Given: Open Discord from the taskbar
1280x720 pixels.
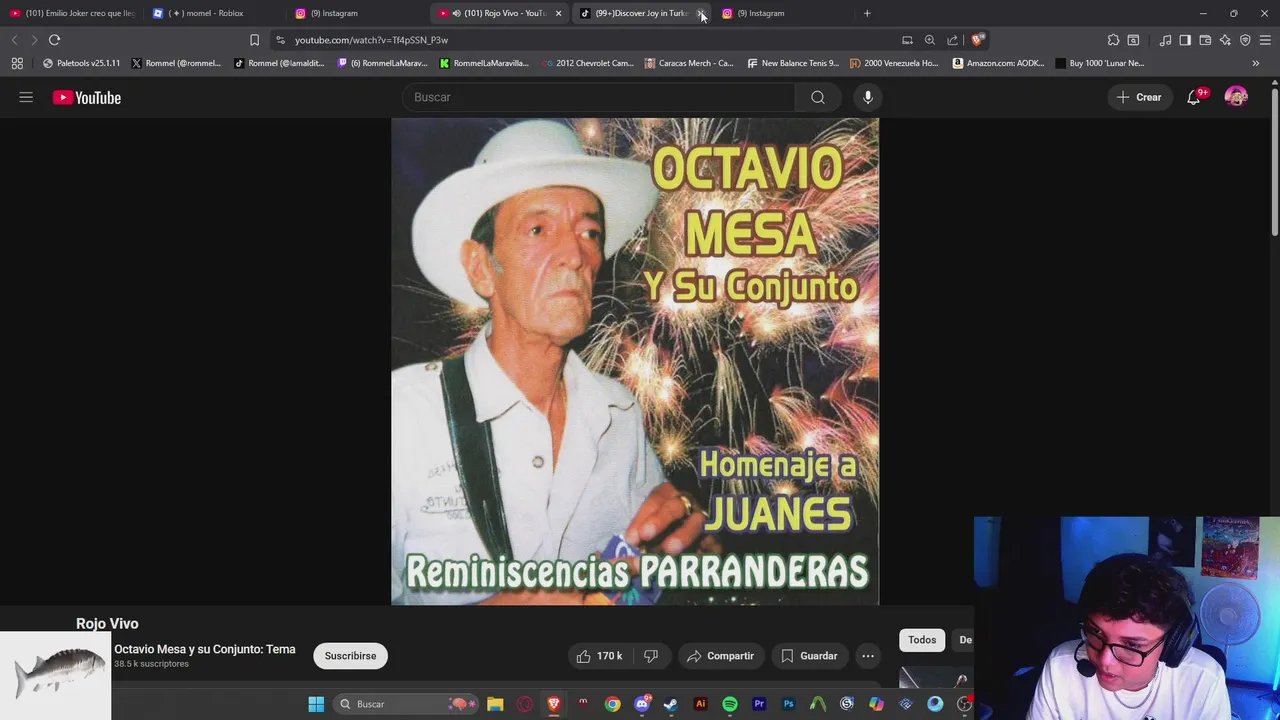Looking at the screenshot, I should tap(642, 704).
